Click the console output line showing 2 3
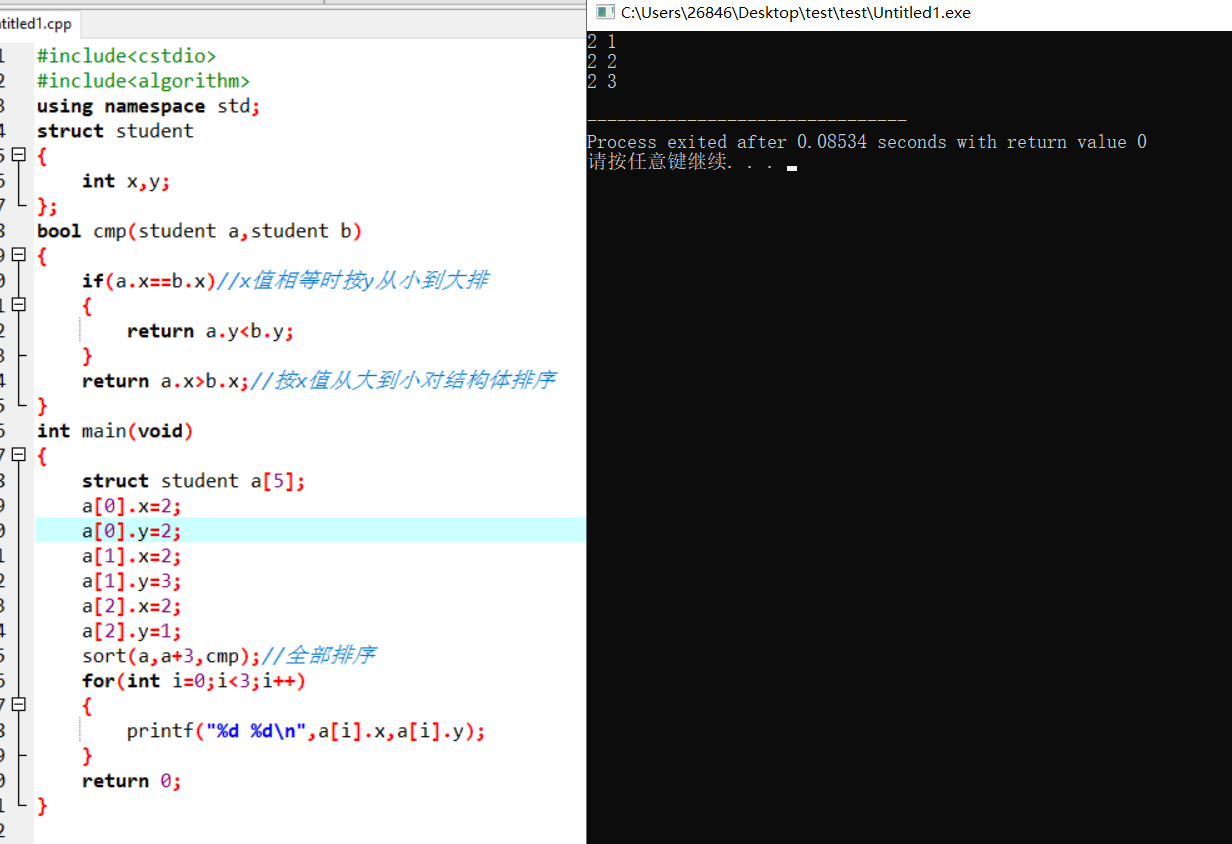Screen dimensions: 1232x844 (602, 81)
